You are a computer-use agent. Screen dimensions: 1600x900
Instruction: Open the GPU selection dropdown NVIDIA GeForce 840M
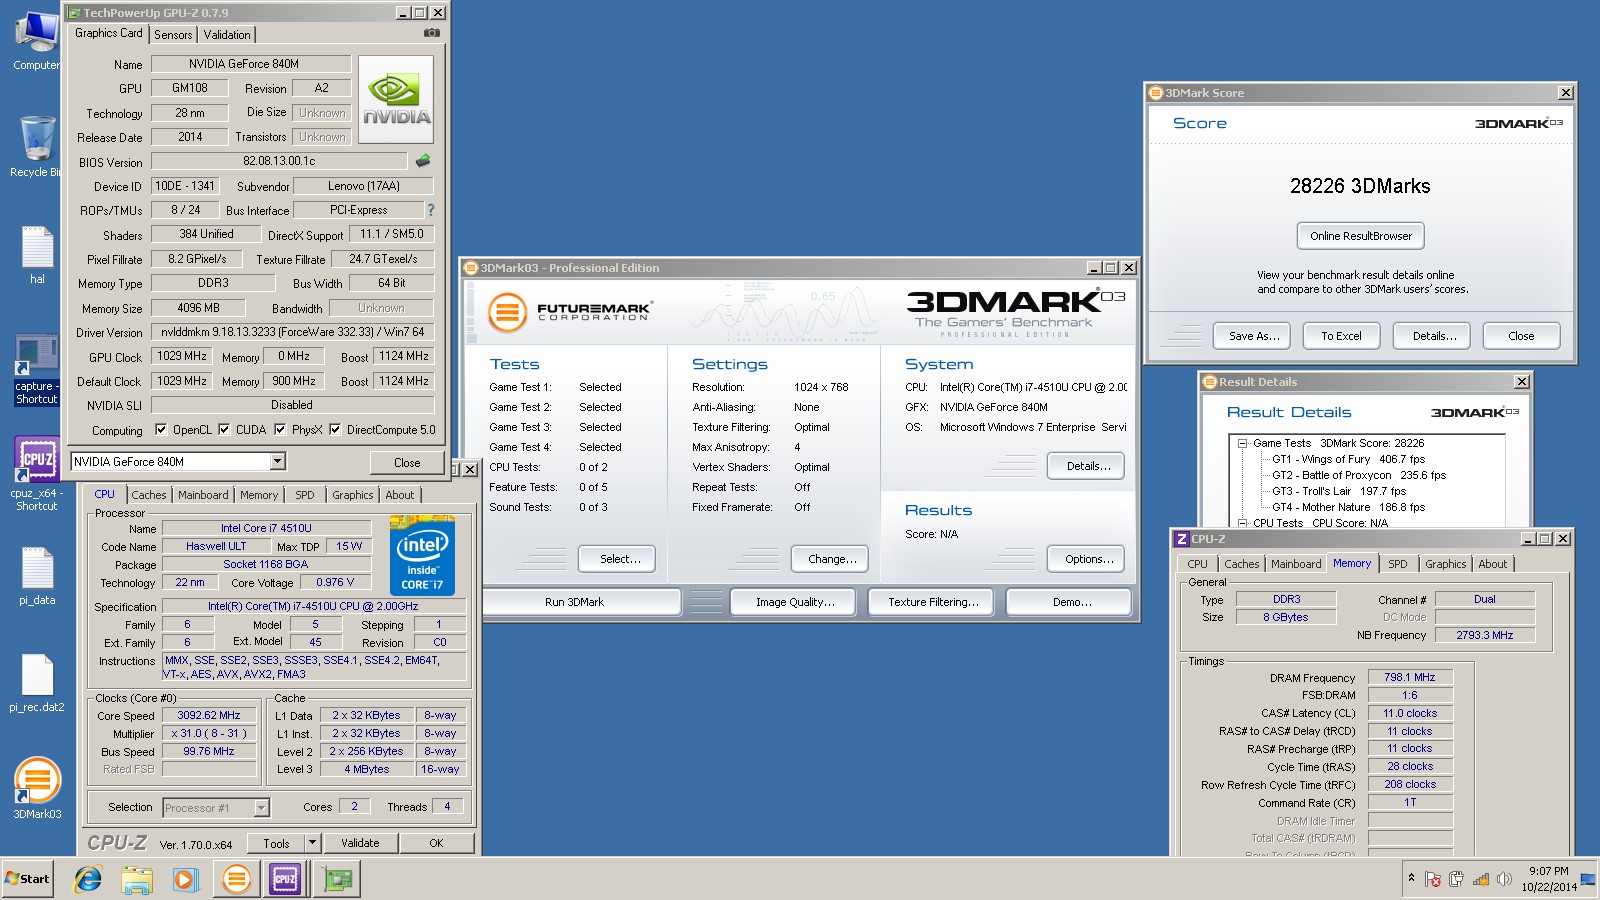coord(278,461)
